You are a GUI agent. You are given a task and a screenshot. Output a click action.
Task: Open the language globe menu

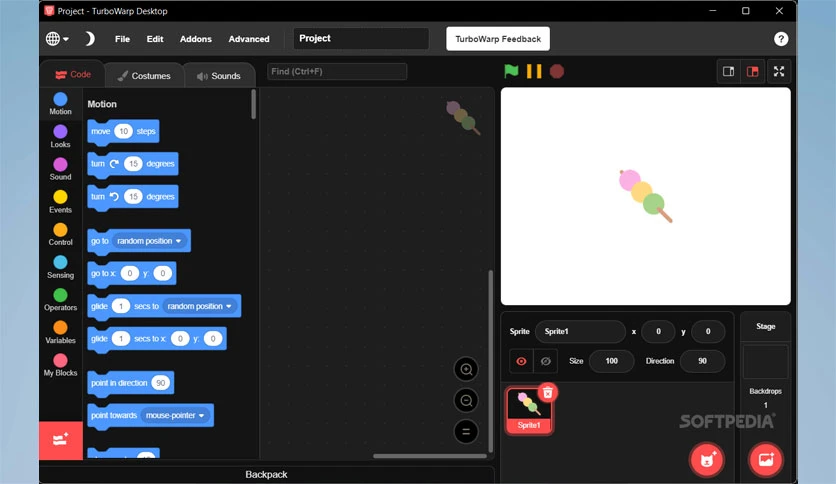57,39
